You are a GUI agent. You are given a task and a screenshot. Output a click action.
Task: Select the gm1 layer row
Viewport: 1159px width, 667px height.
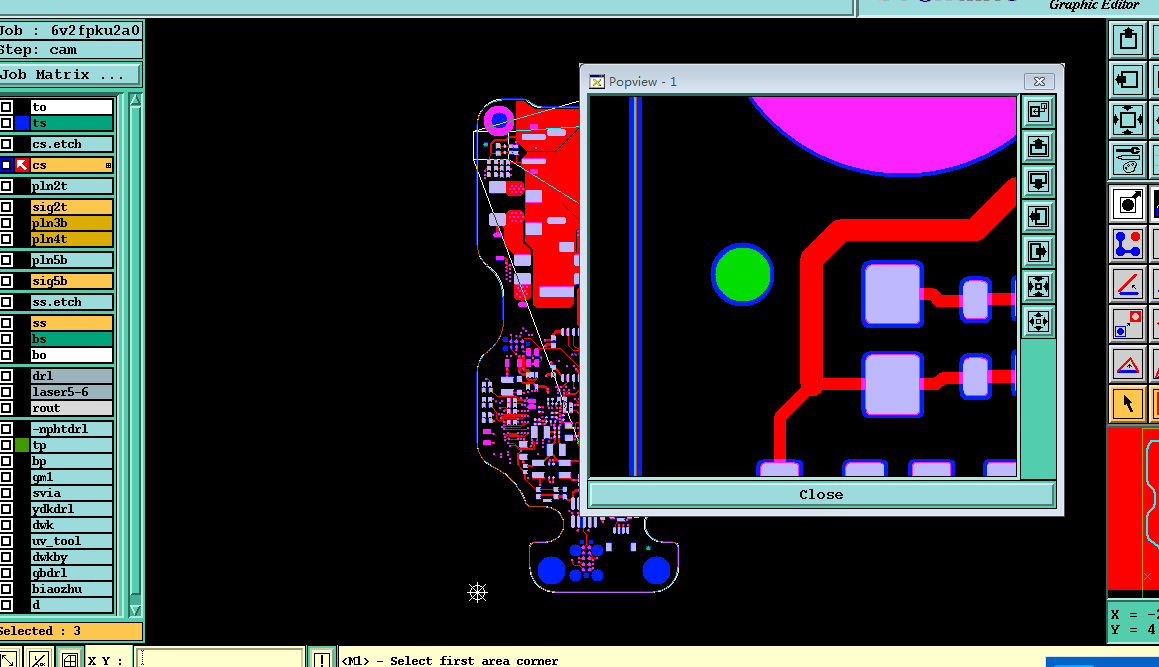[71, 477]
